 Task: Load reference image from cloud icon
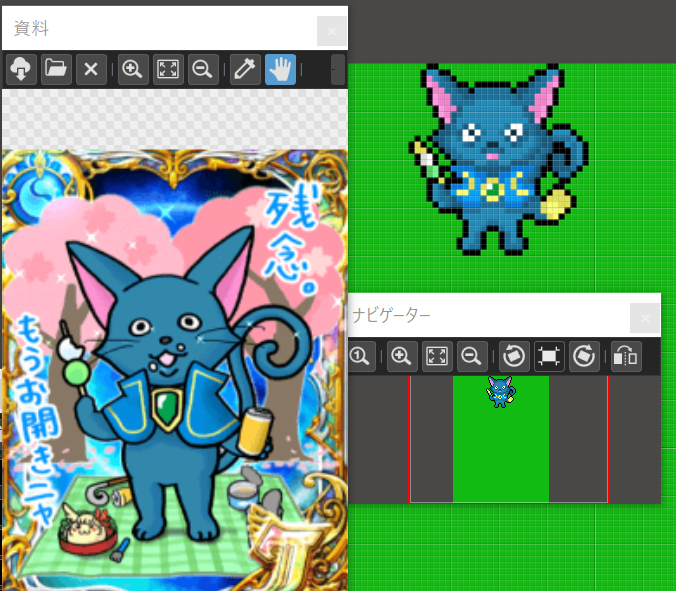point(21,69)
